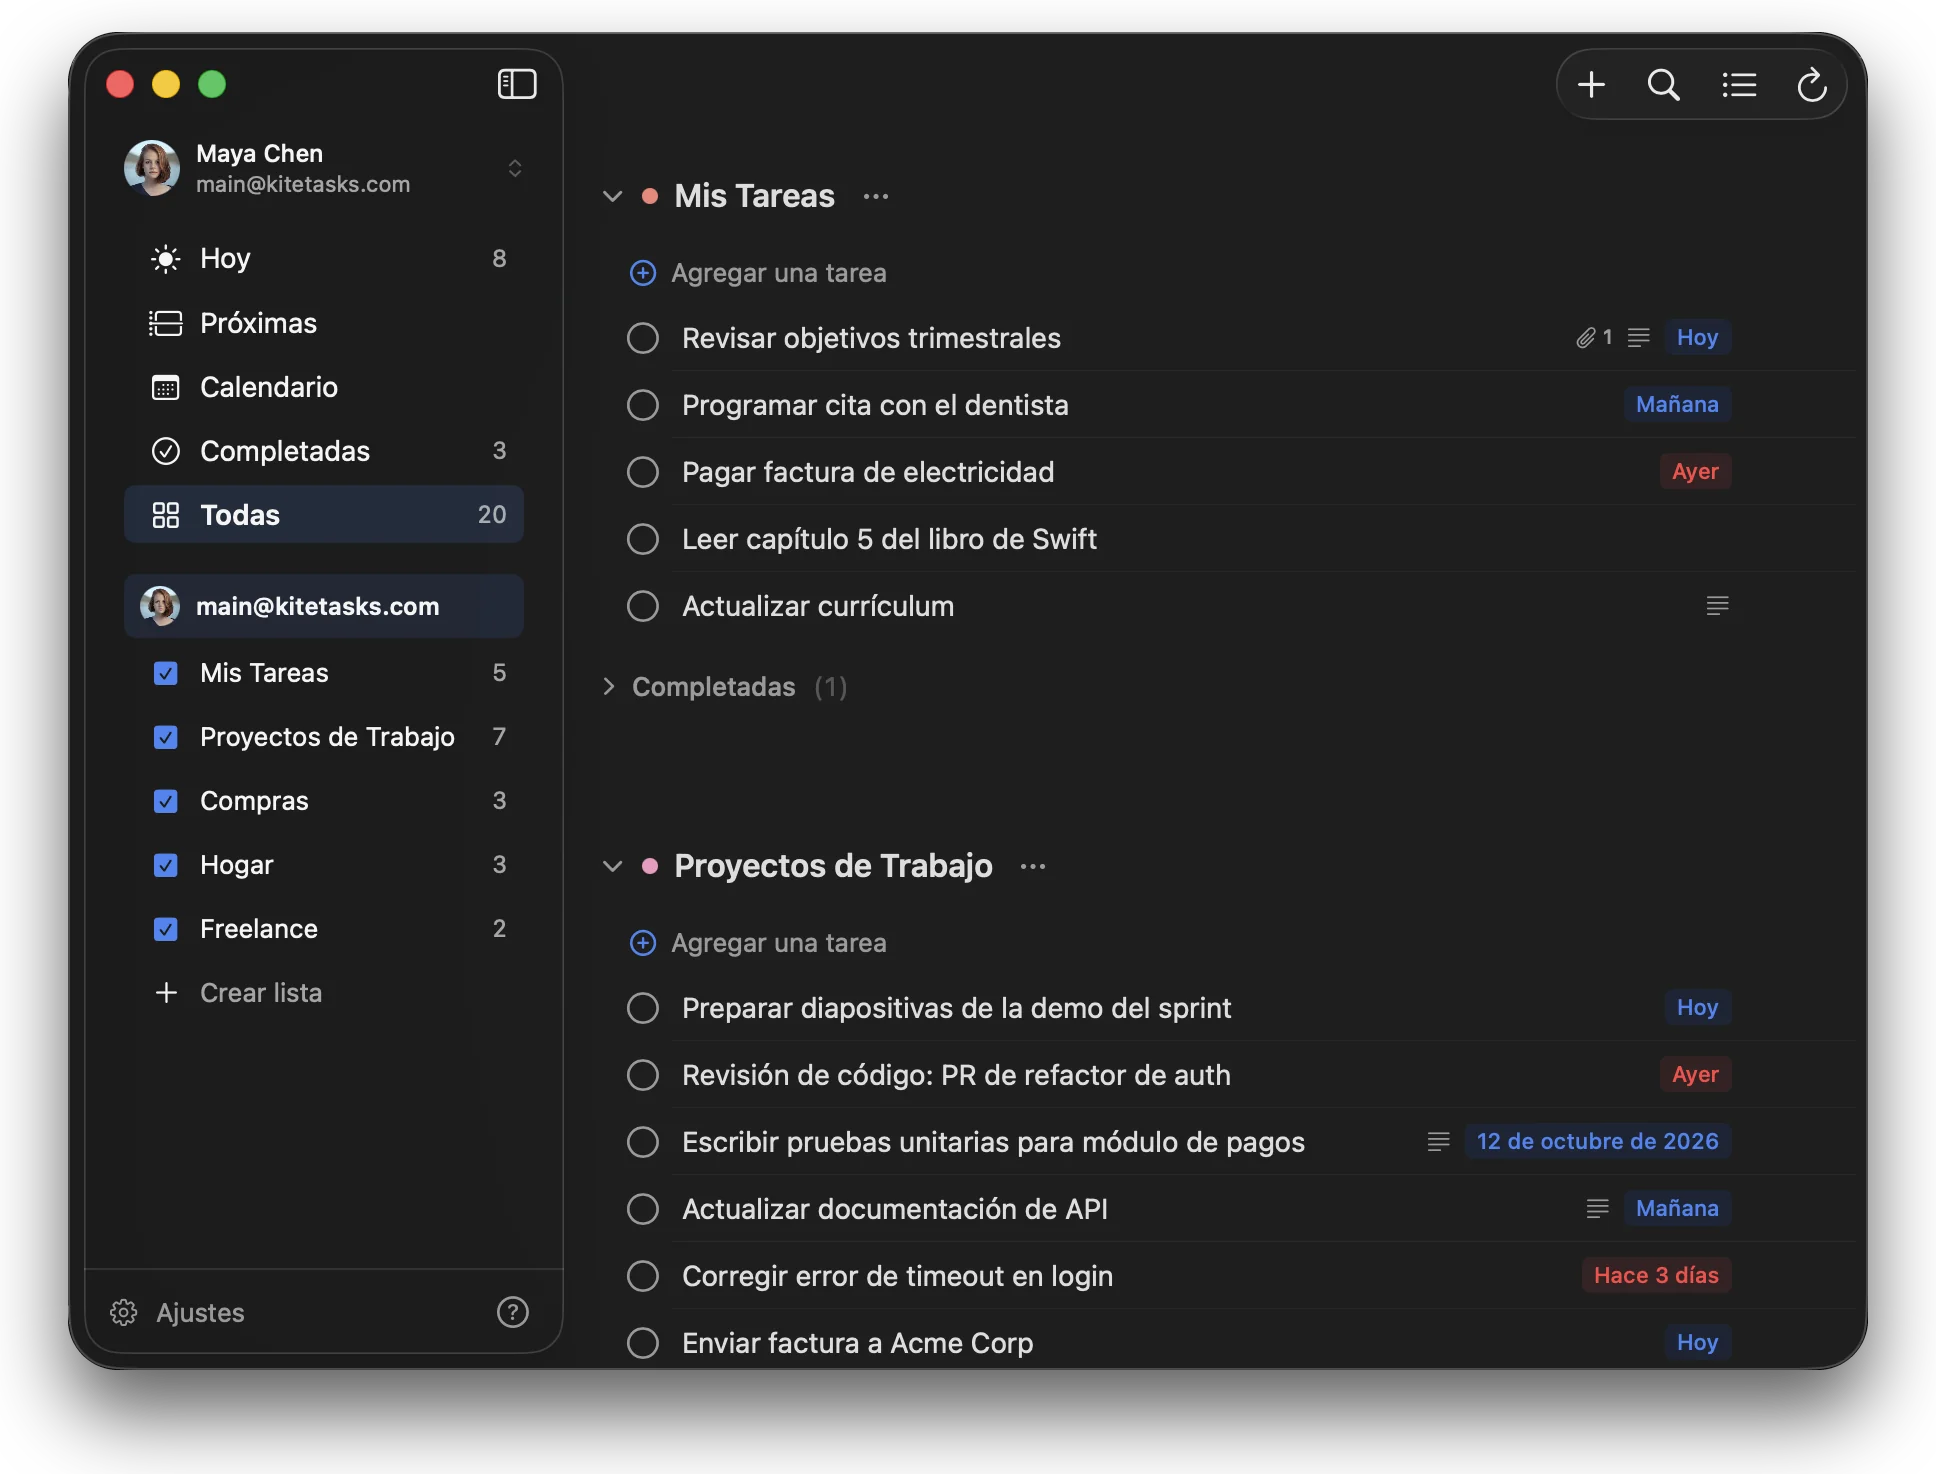This screenshot has height=1474, width=1936.
Task: Collapse Proyectos de Trabajo section chevron
Action: 613,866
